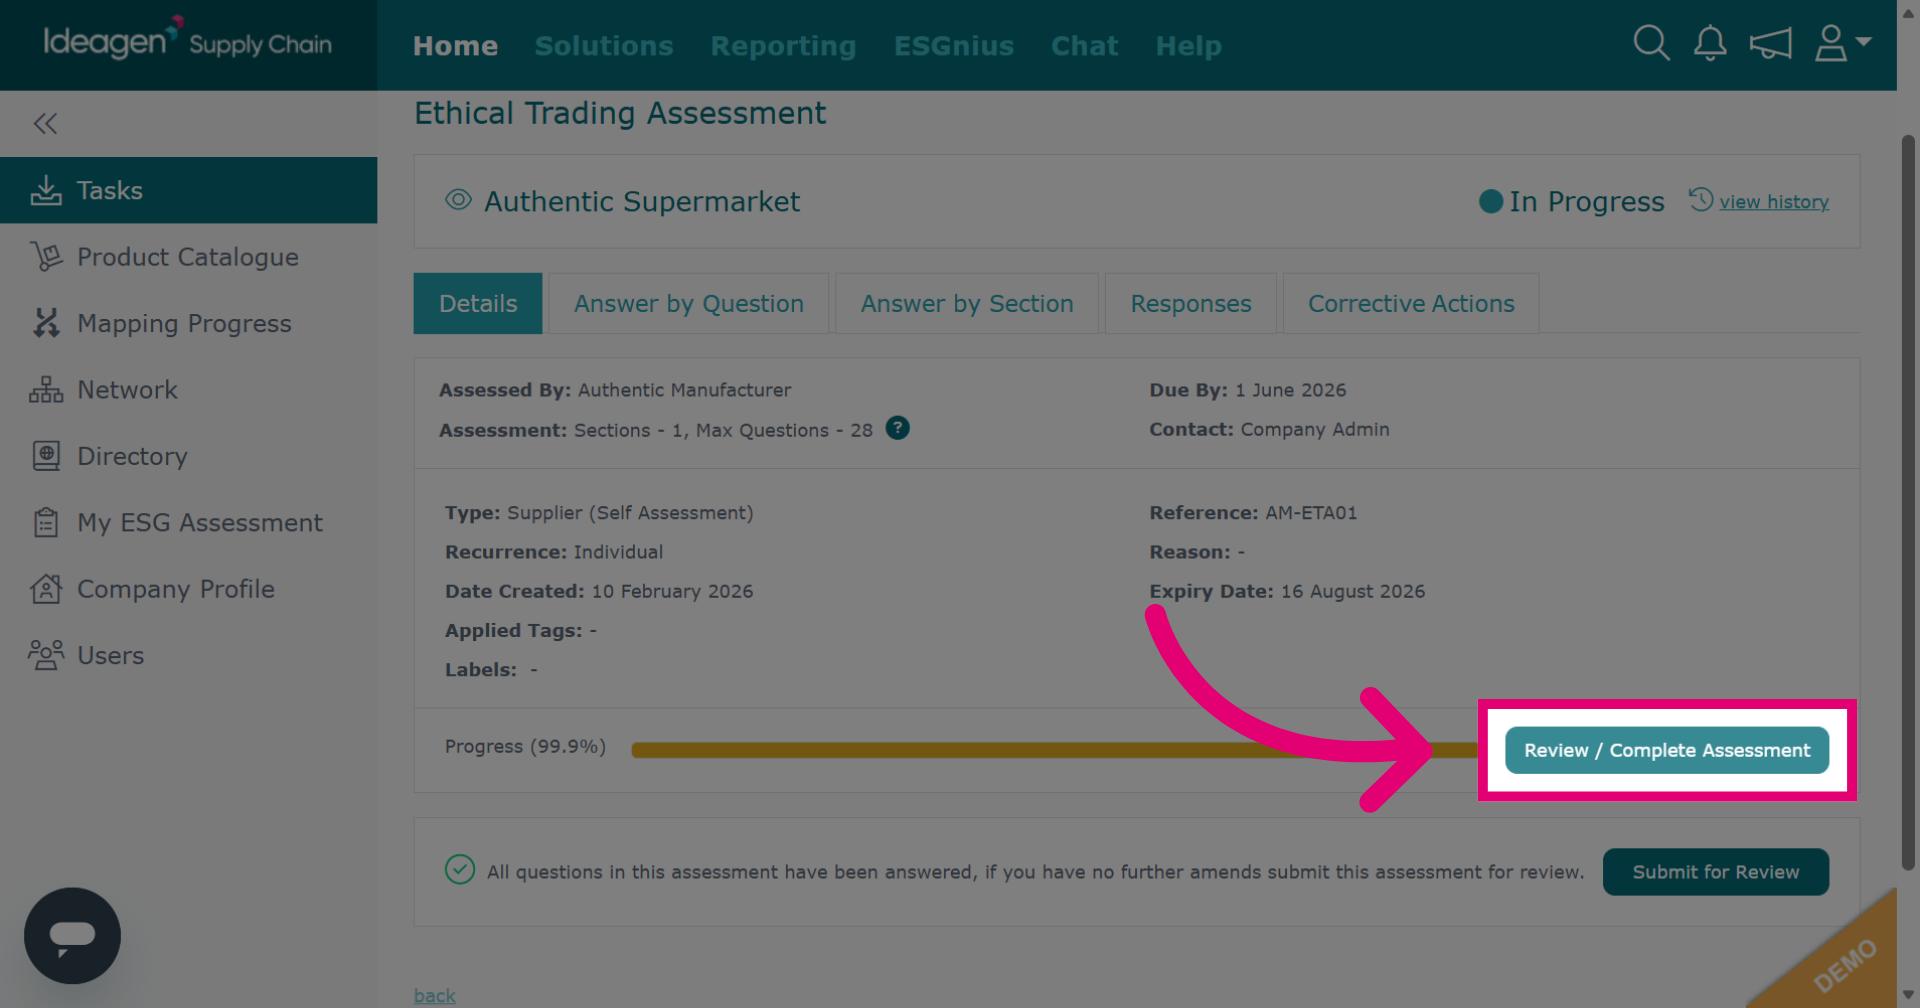Open the search magnifier icon
This screenshot has height=1008, width=1920.
pos(1651,43)
